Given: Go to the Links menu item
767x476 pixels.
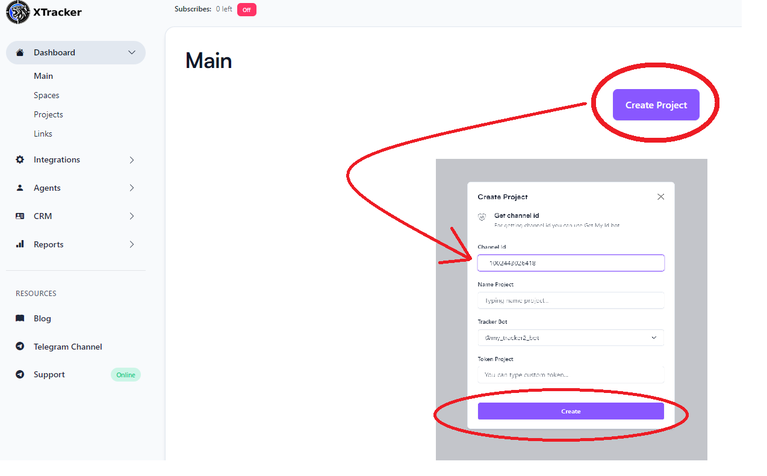Looking at the screenshot, I should click(43, 134).
